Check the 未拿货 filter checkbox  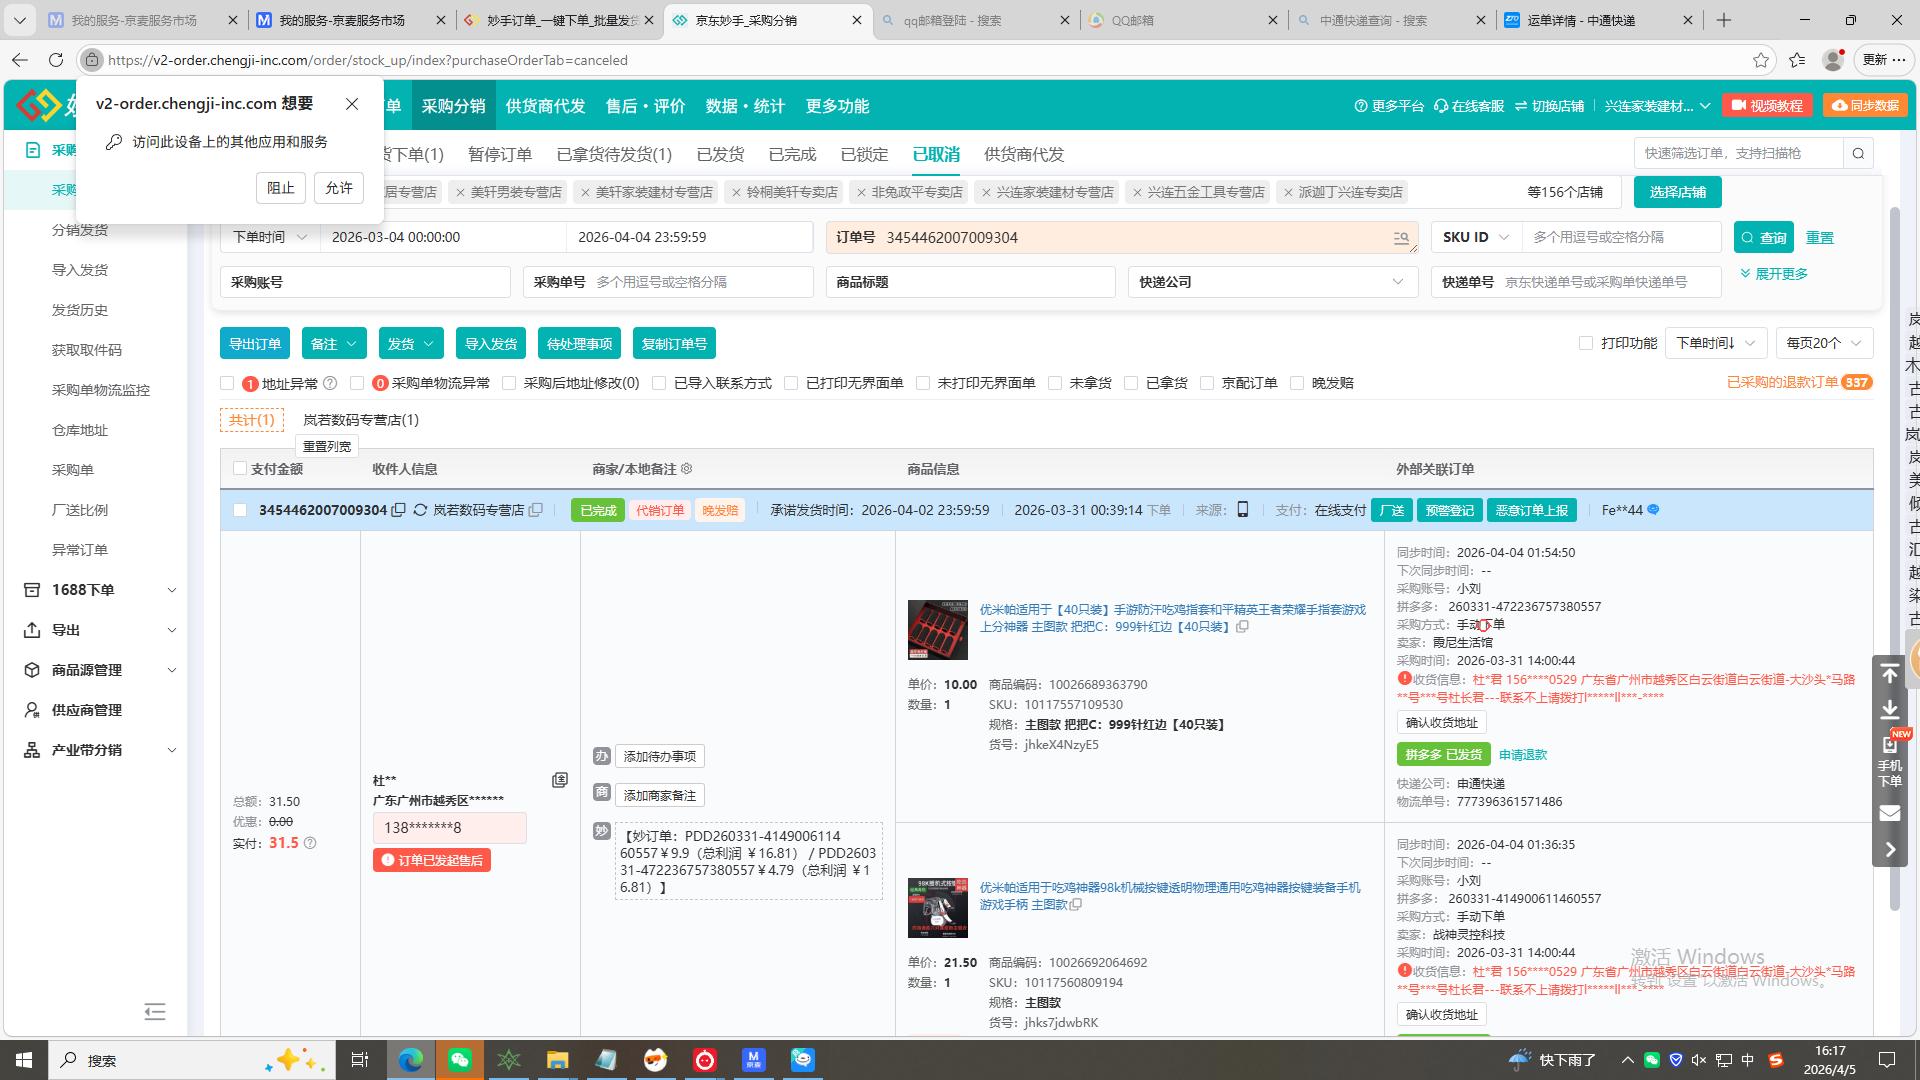[1056, 383]
